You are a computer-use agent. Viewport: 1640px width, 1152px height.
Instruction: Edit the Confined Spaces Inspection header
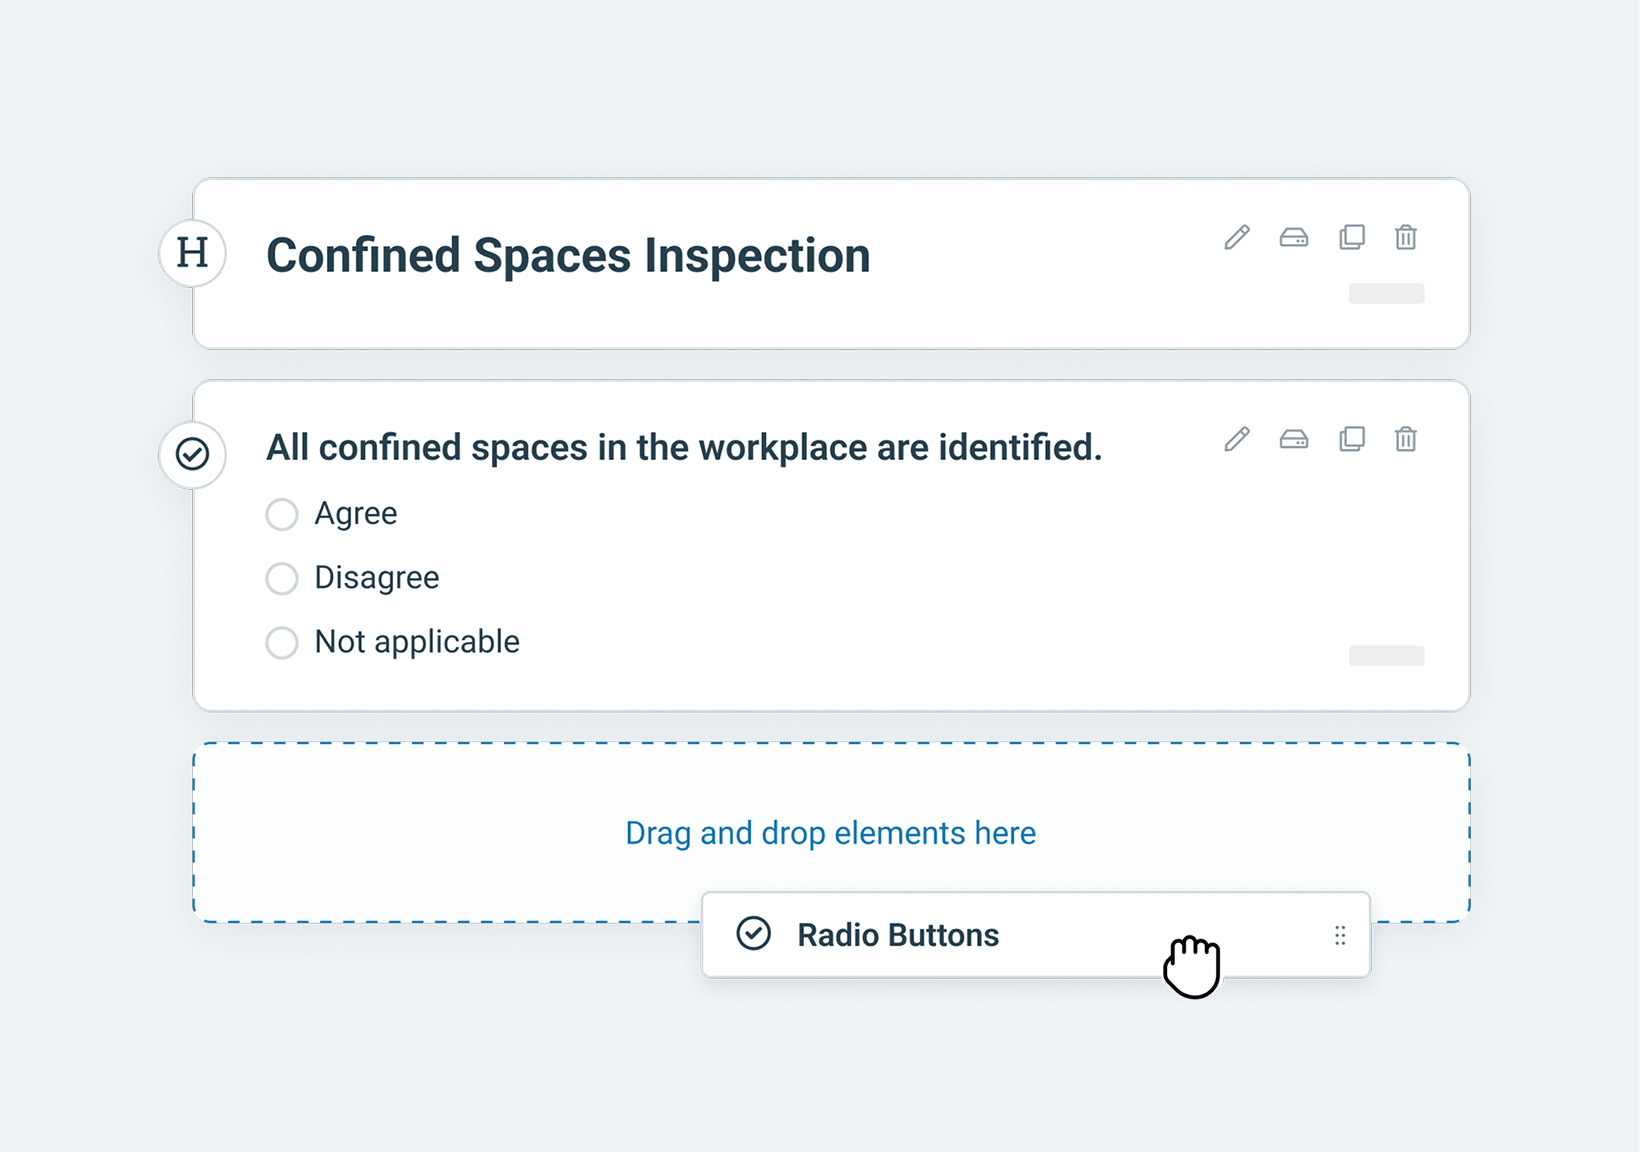pyautogui.click(x=1237, y=237)
